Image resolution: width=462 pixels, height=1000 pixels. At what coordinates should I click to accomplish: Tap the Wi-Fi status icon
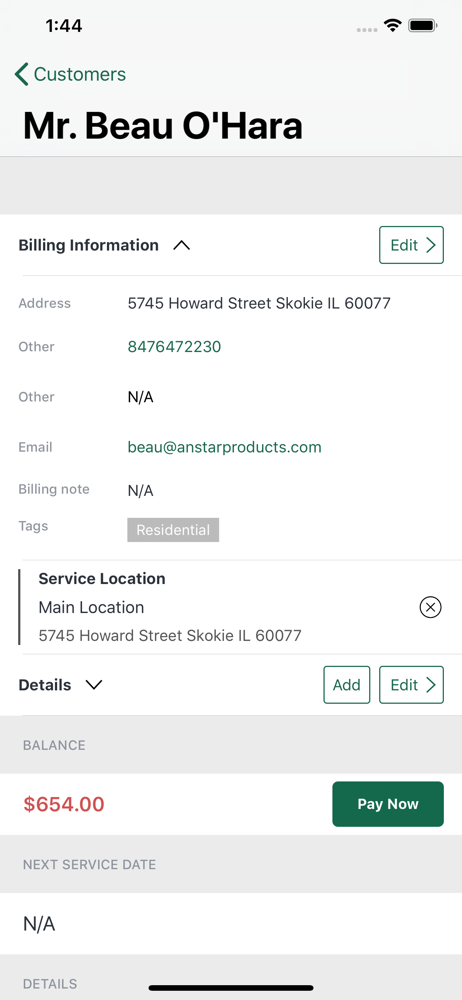coord(392,26)
